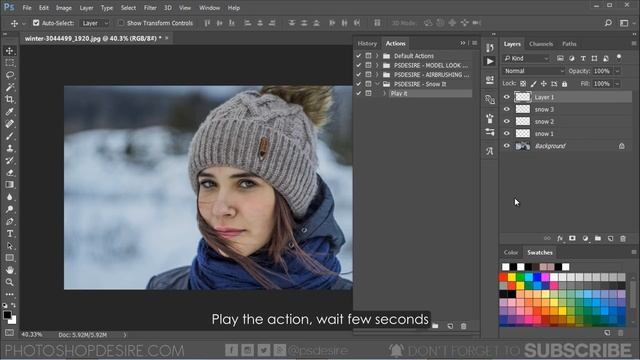
Task: Hide the Background layer
Action: point(507,146)
